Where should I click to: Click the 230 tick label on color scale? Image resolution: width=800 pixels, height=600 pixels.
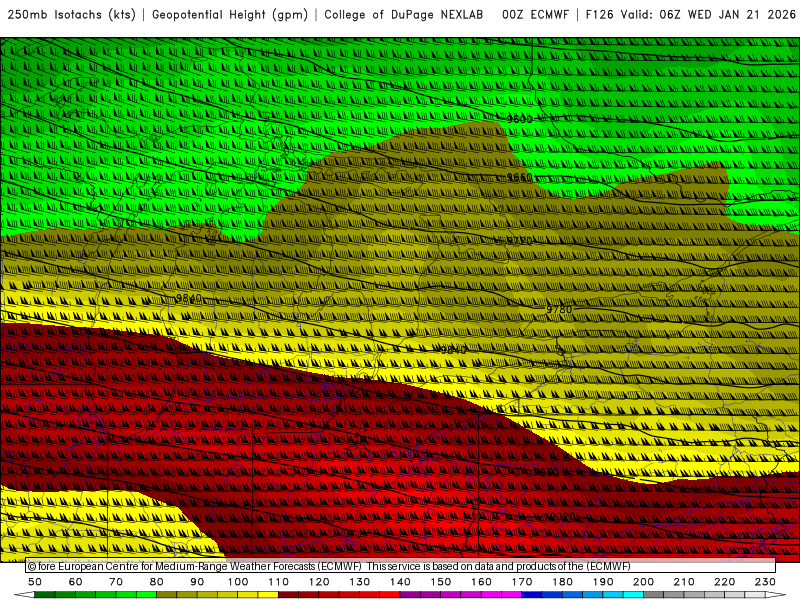tap(765, 582)
